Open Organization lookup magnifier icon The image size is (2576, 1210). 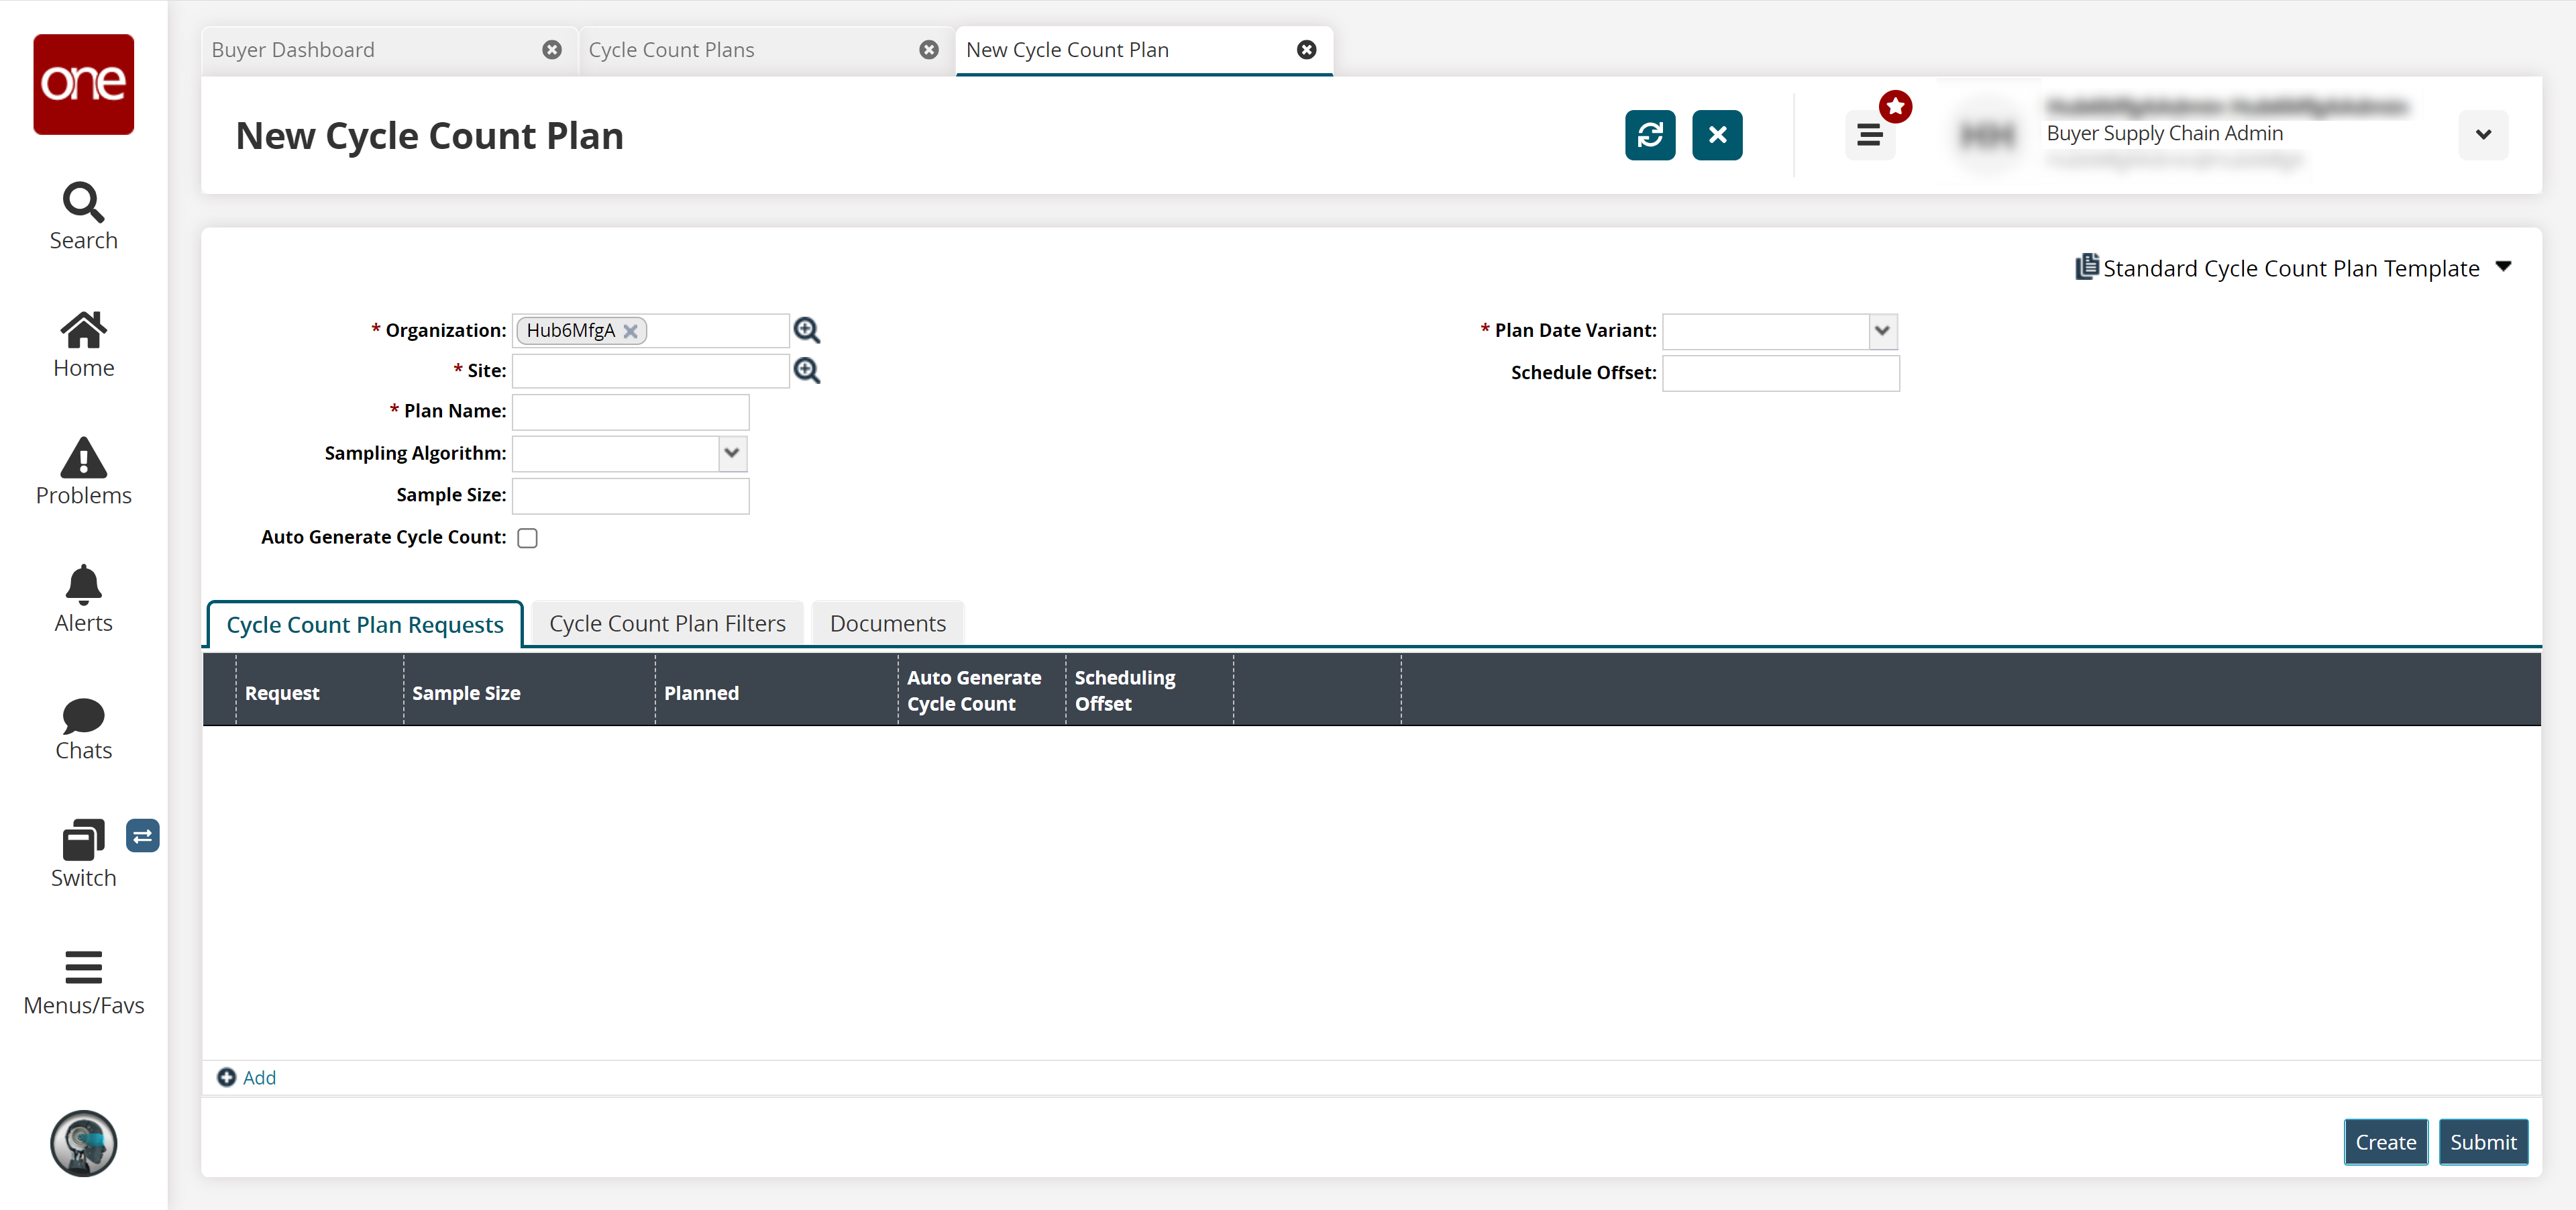(806, 330)
